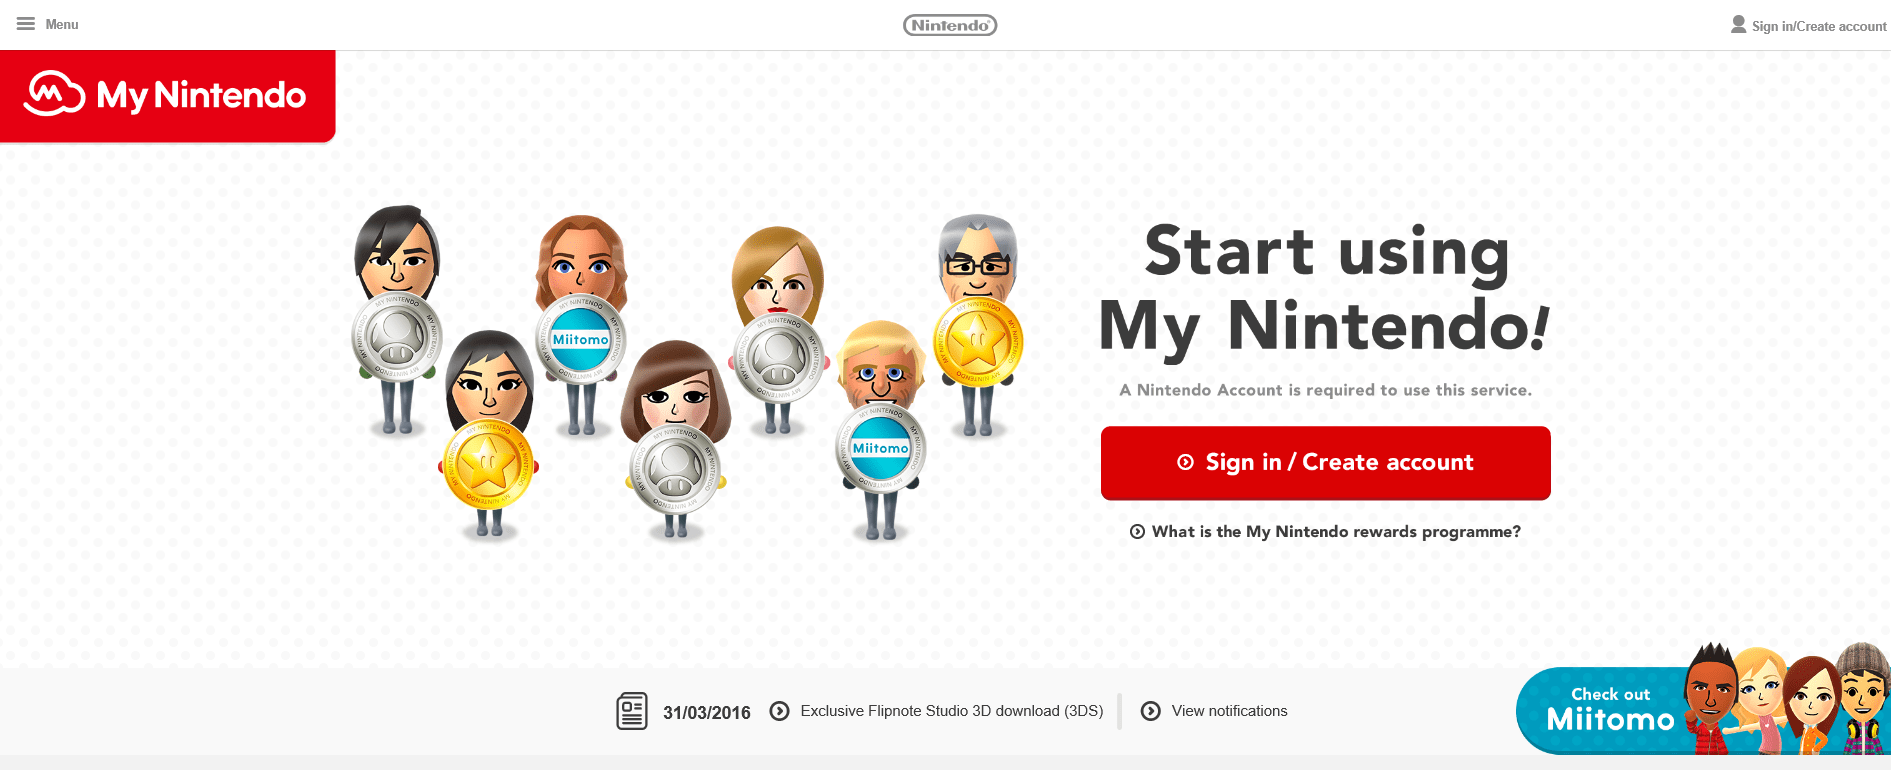Click the silver mushroom coin held by the black-haired Mii
1891x770 pixels.
[397, 337]
